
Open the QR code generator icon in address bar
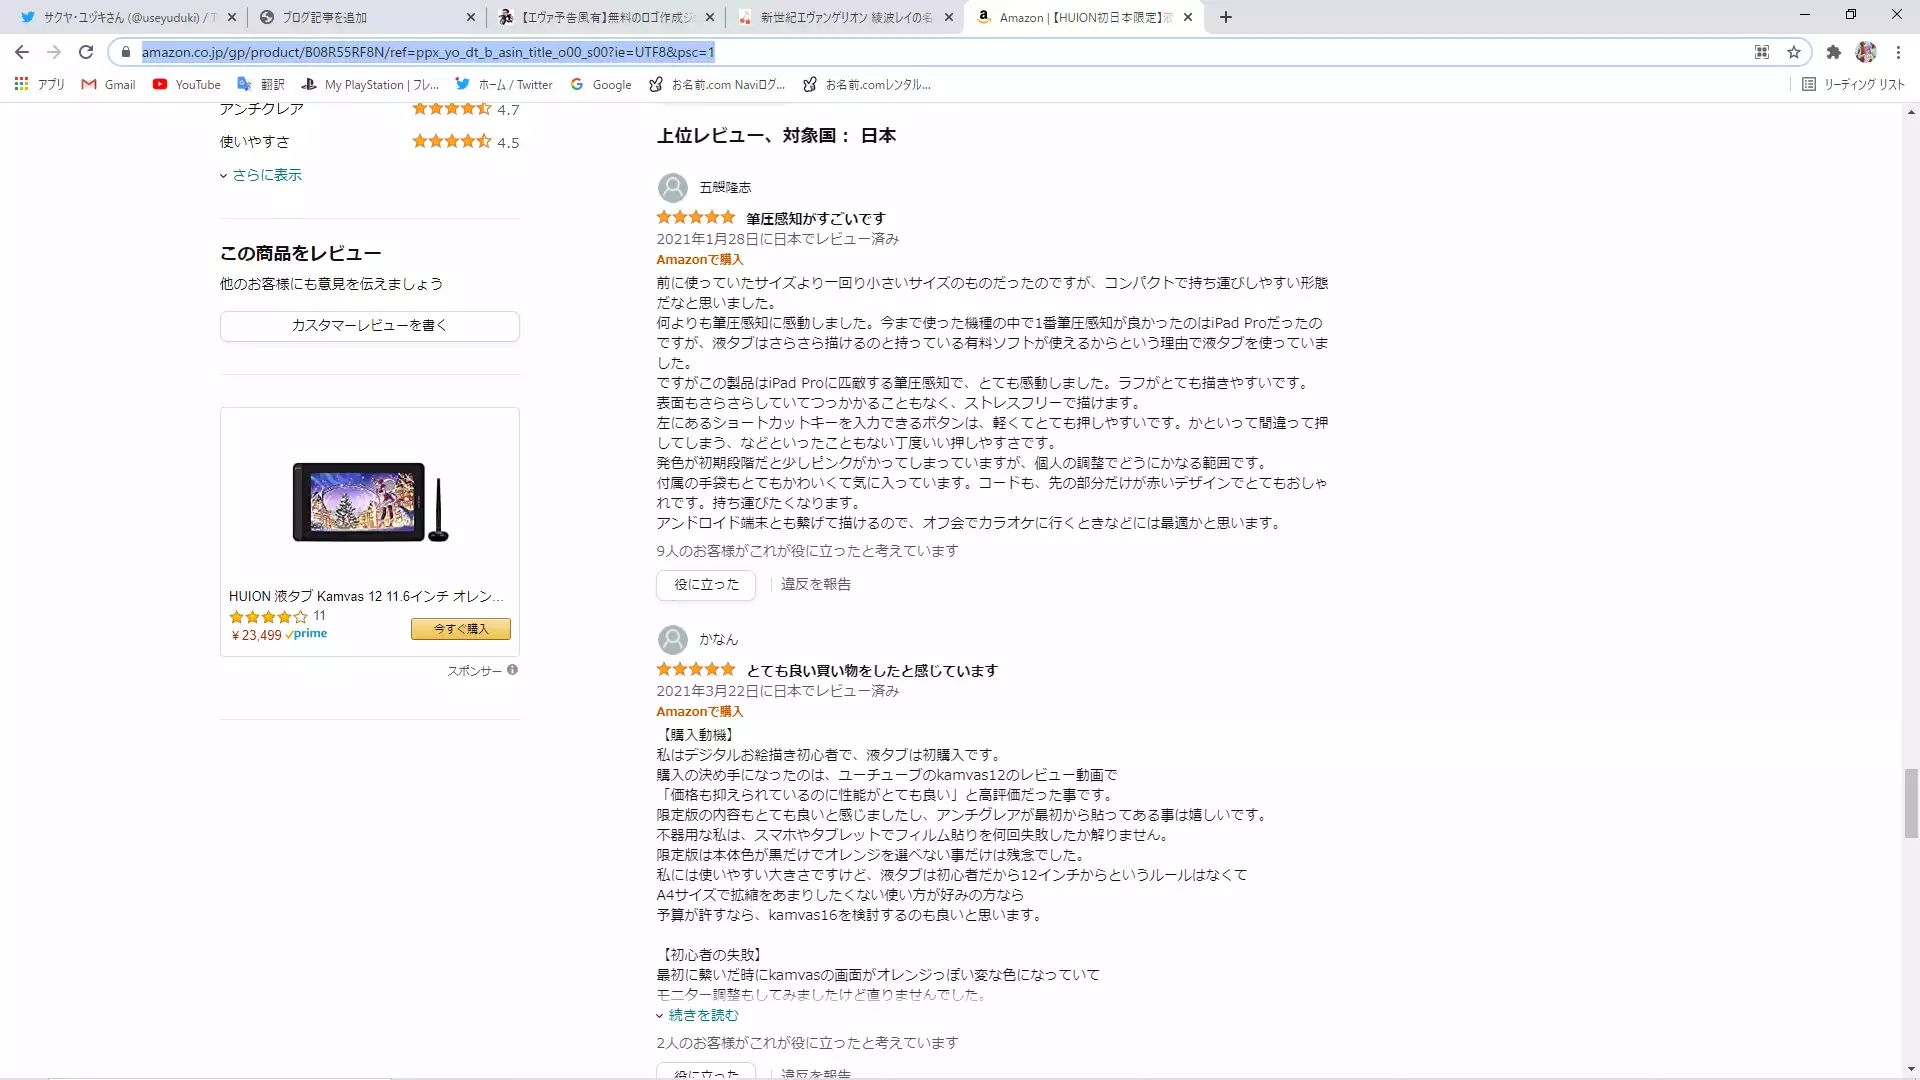click(x=1762, y=52)
